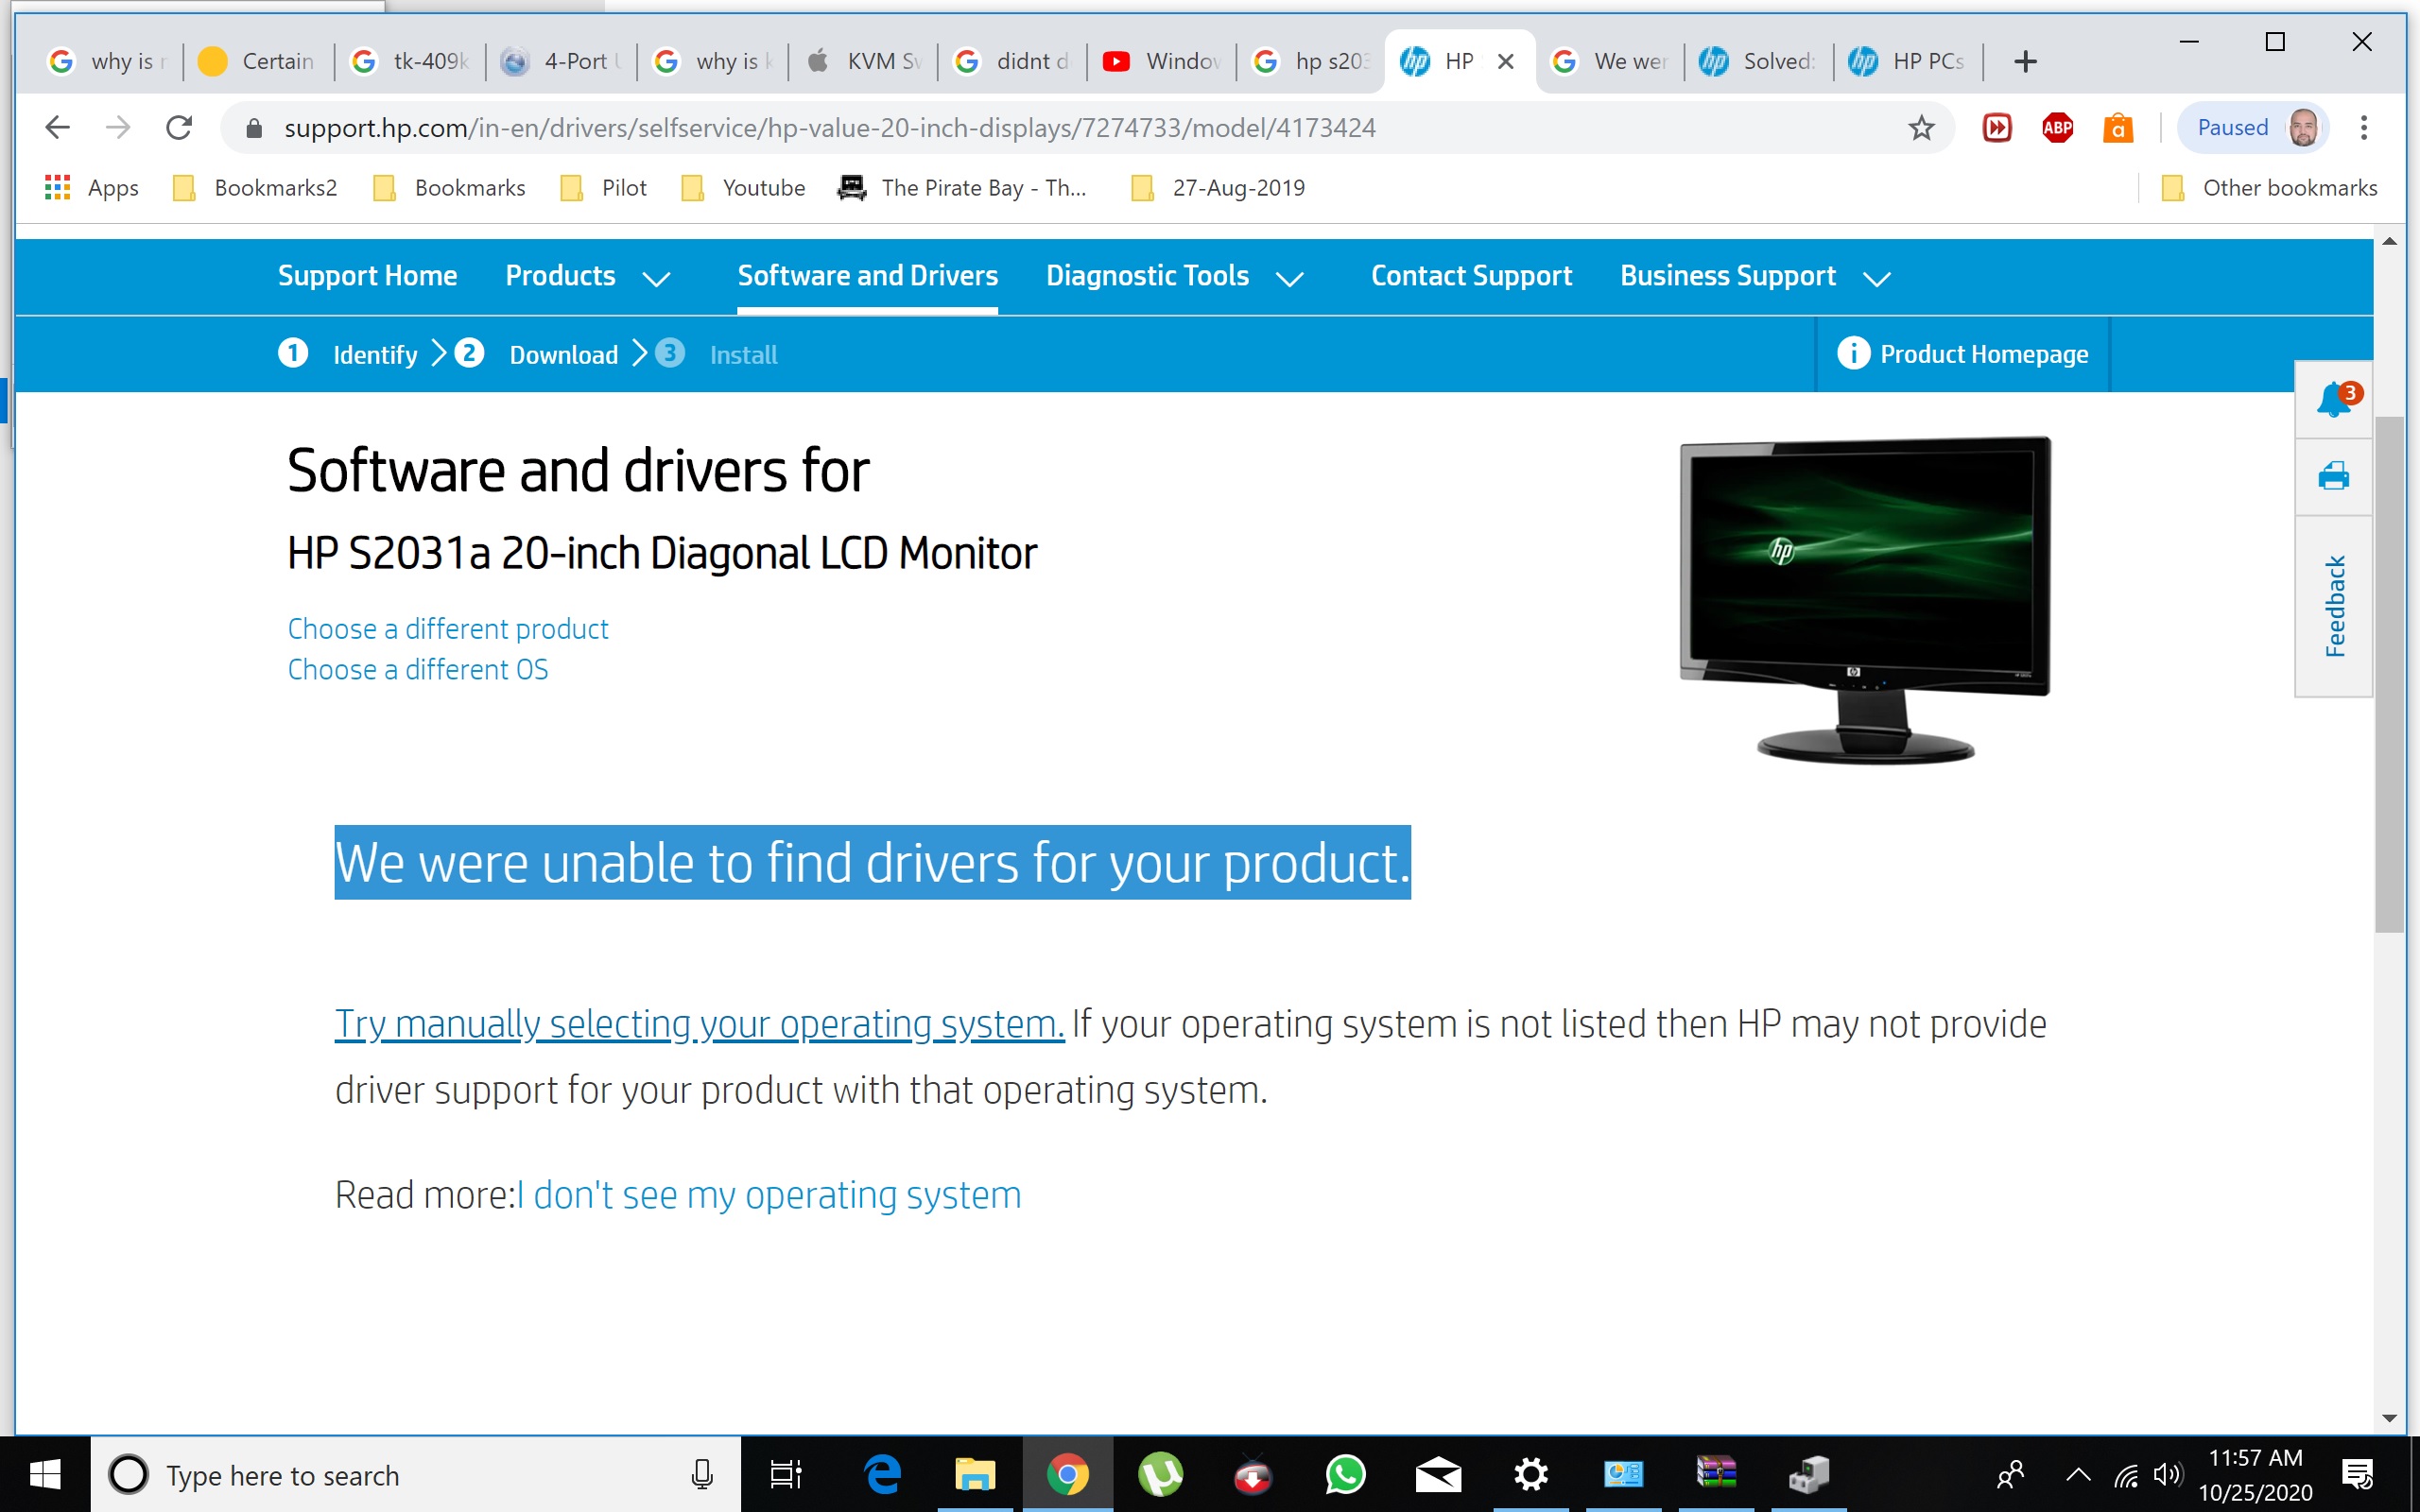Viewport: 2420px width, 1512px height.
Task: Click the print icon on the right sidebar
Action: click(2333, 477)
